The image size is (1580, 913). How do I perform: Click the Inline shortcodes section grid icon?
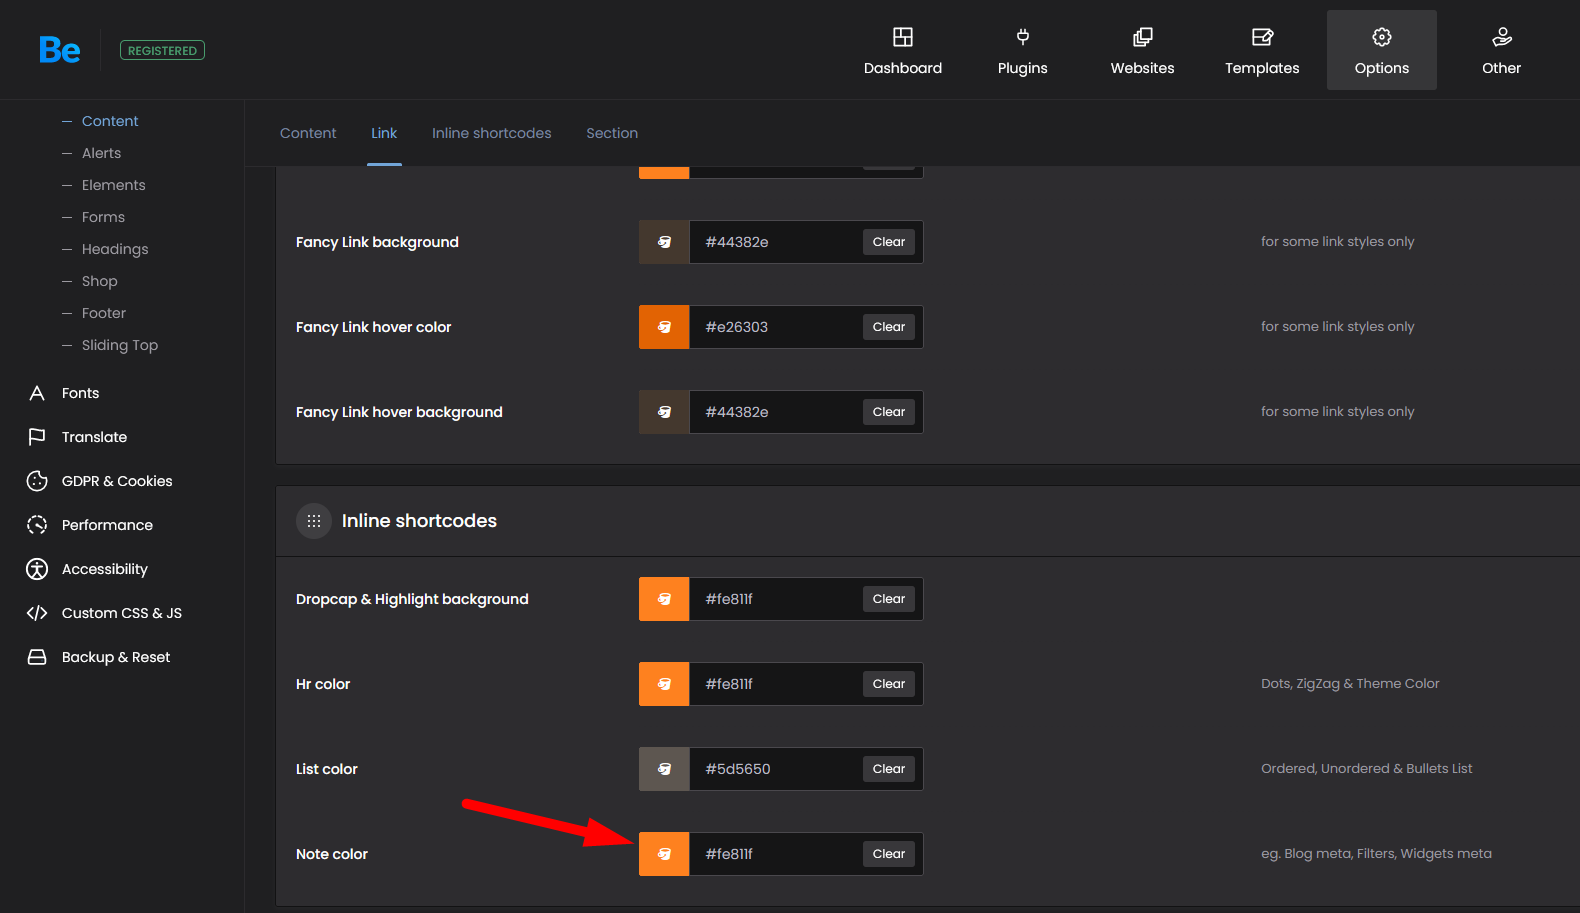pyautogui.click(x=314, y=521)
